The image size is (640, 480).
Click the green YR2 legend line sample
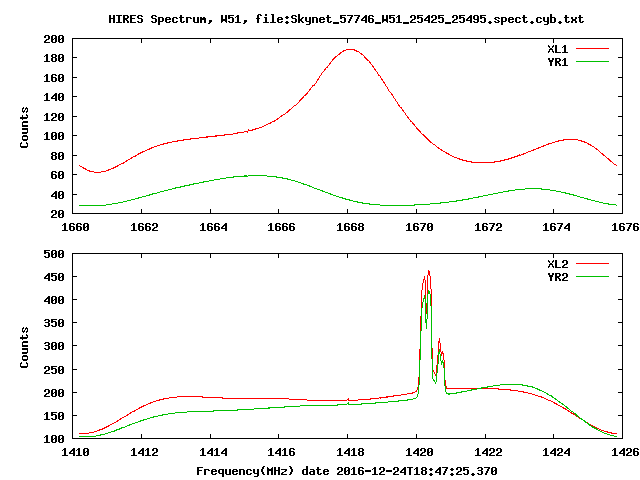[592, 277]
